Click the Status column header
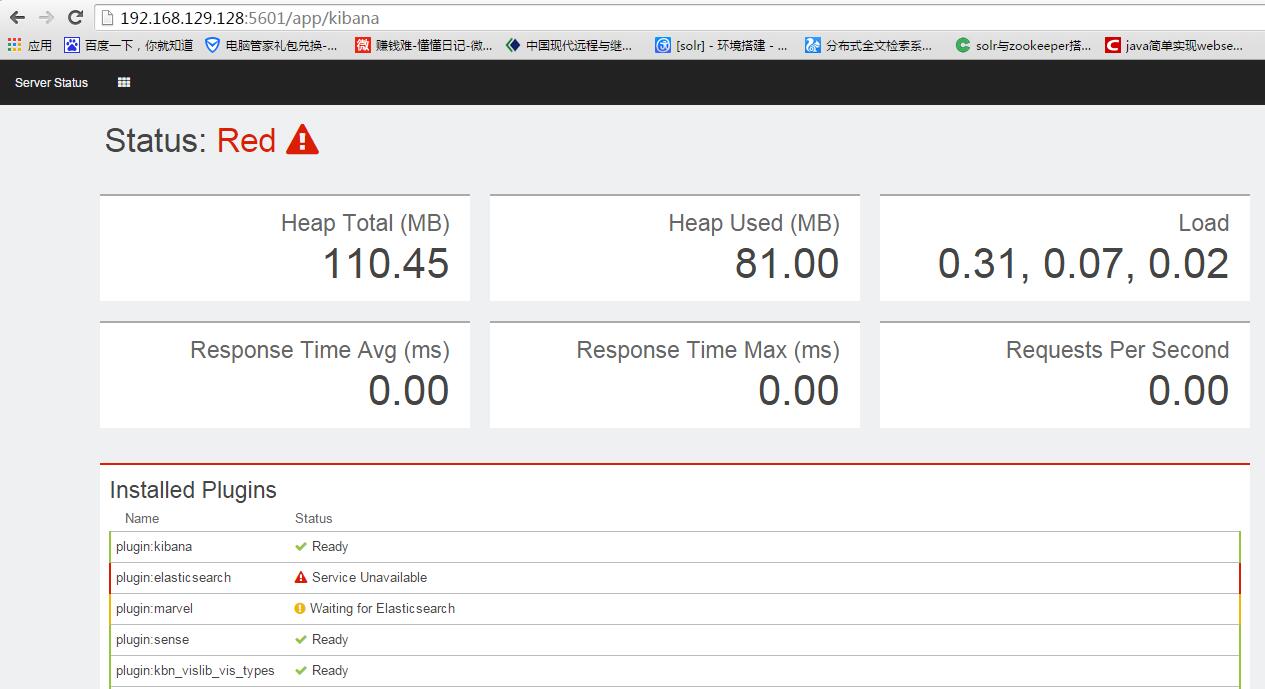This screenshot has width=1265, height=689. point(314,518)
